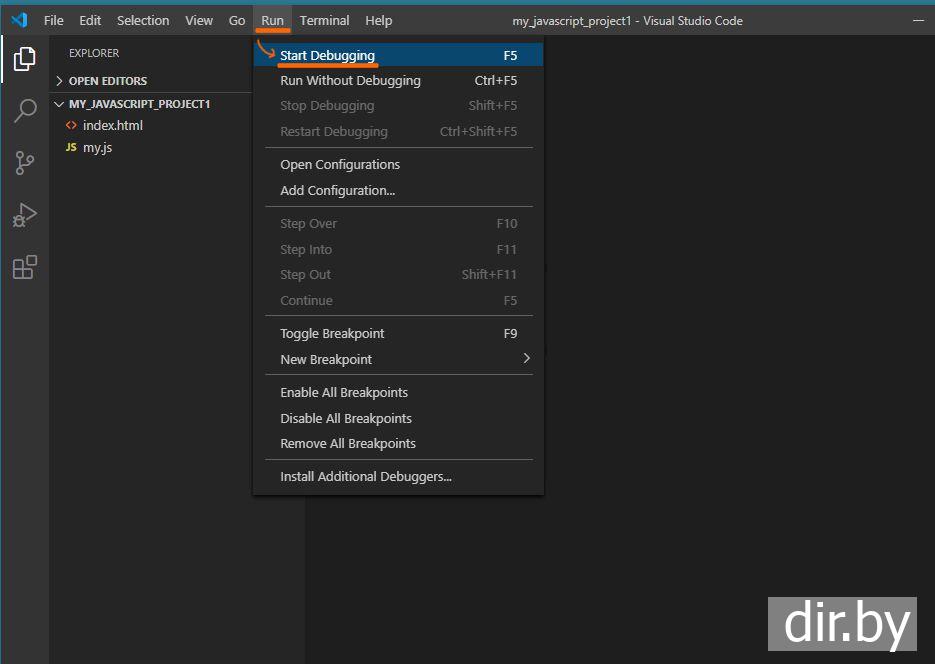Choose Run Without Debugging
Screen dimensions: 935x664
(350, 81)
